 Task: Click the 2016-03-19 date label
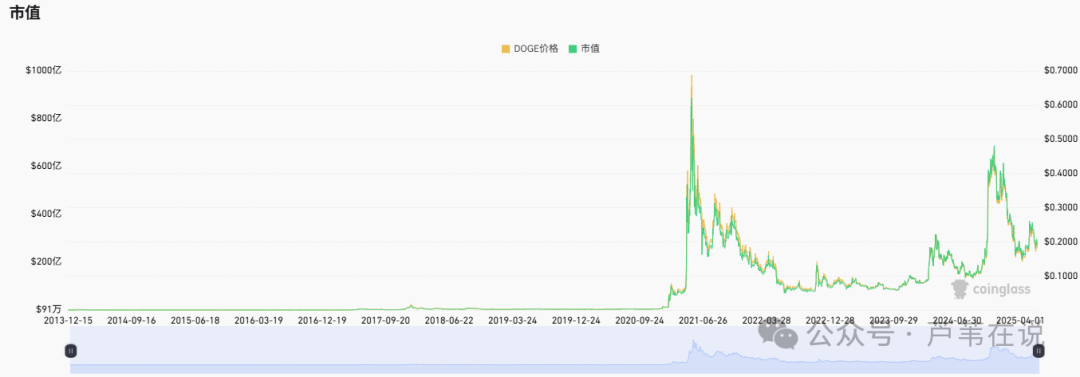259,320
